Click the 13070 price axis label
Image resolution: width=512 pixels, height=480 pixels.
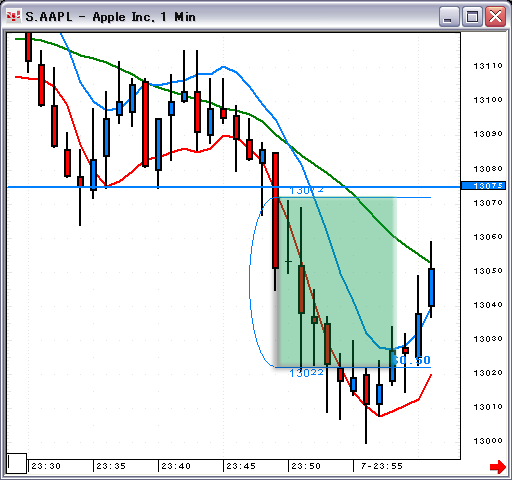(488, 203)
